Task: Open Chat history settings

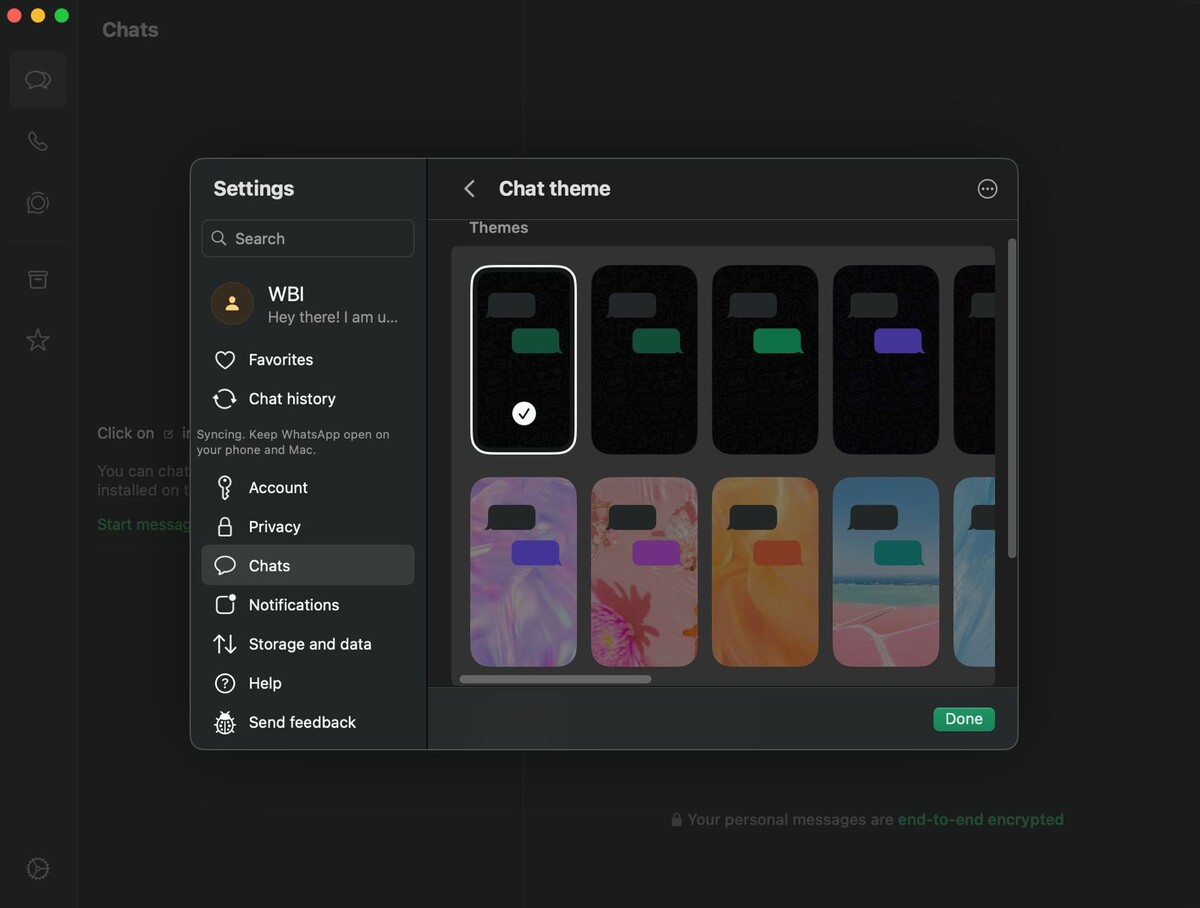Action: pyautogui.click(x=308, y=399)
